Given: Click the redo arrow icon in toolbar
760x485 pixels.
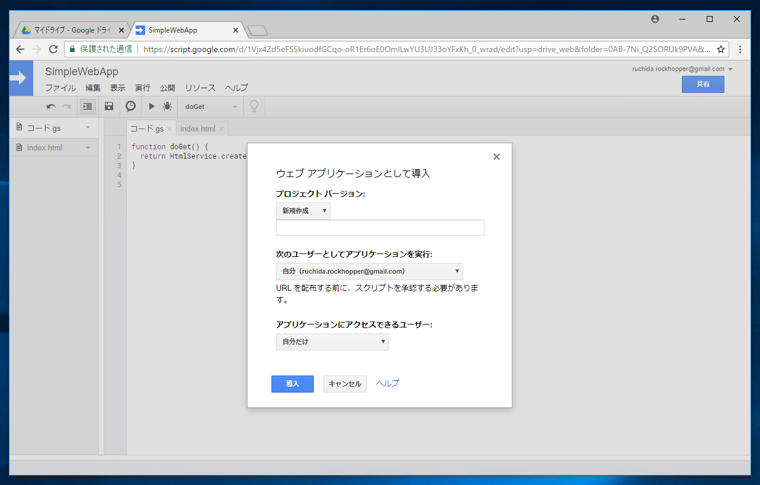Looking at the screenshot, I should [67, 107].
